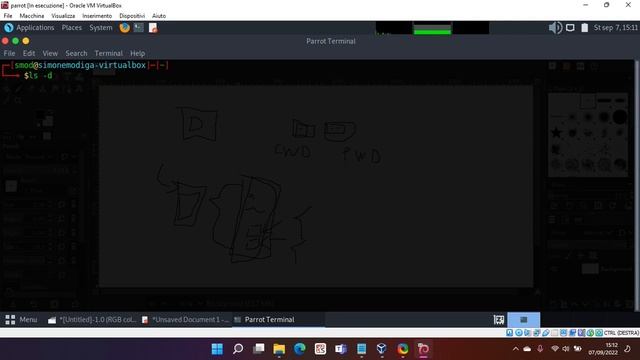Select the highlighted workspace switcher cell

pyautogui.click(x=524, y=320)
